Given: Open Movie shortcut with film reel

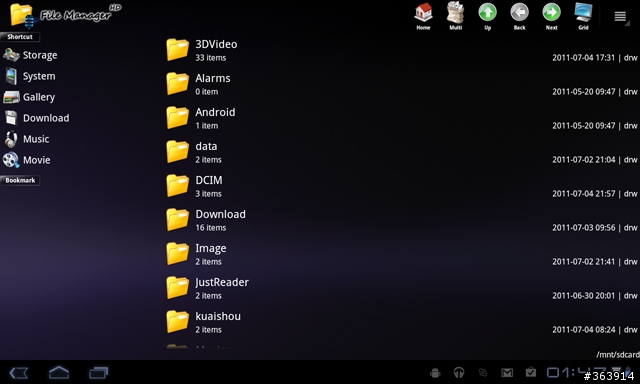Looking at the screenshot, I should (27, 160).
